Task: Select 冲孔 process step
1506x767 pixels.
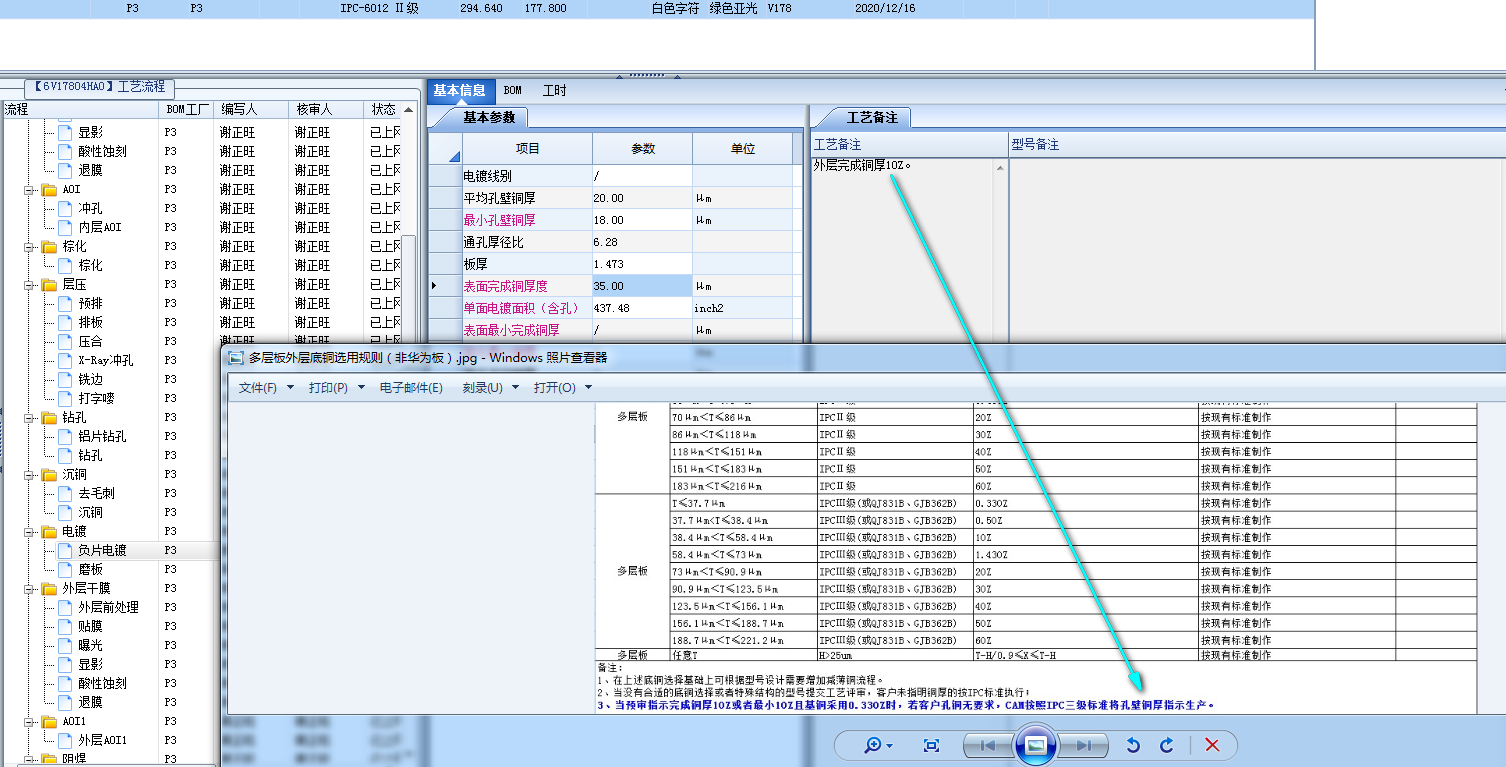Action: tap(91, 208)
